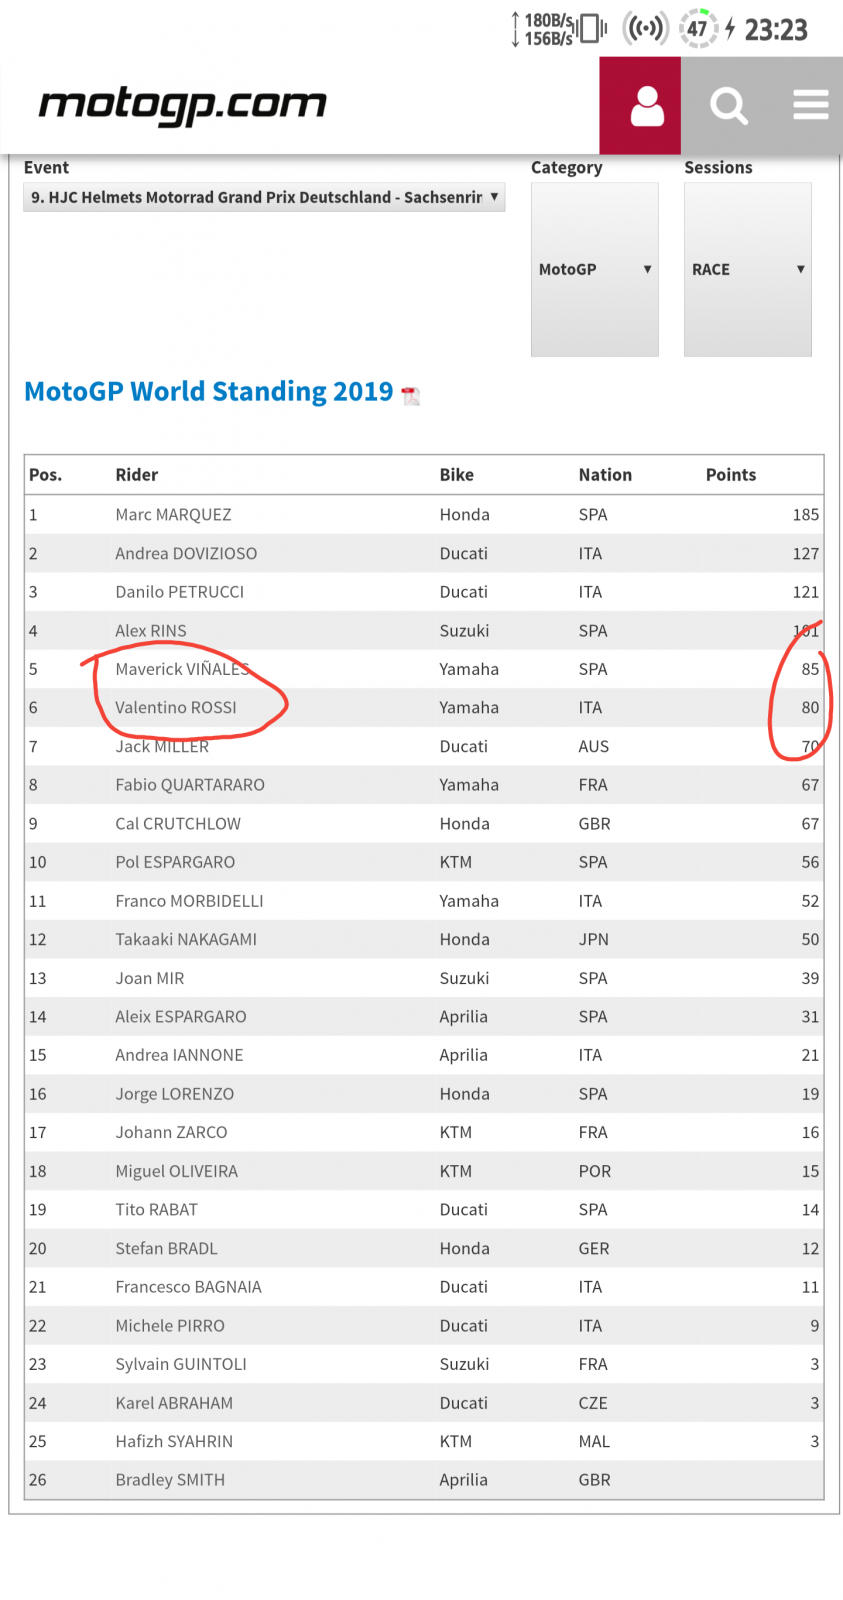
Task: Open the RACE sessions dropdown
Action: click(748, 269)
